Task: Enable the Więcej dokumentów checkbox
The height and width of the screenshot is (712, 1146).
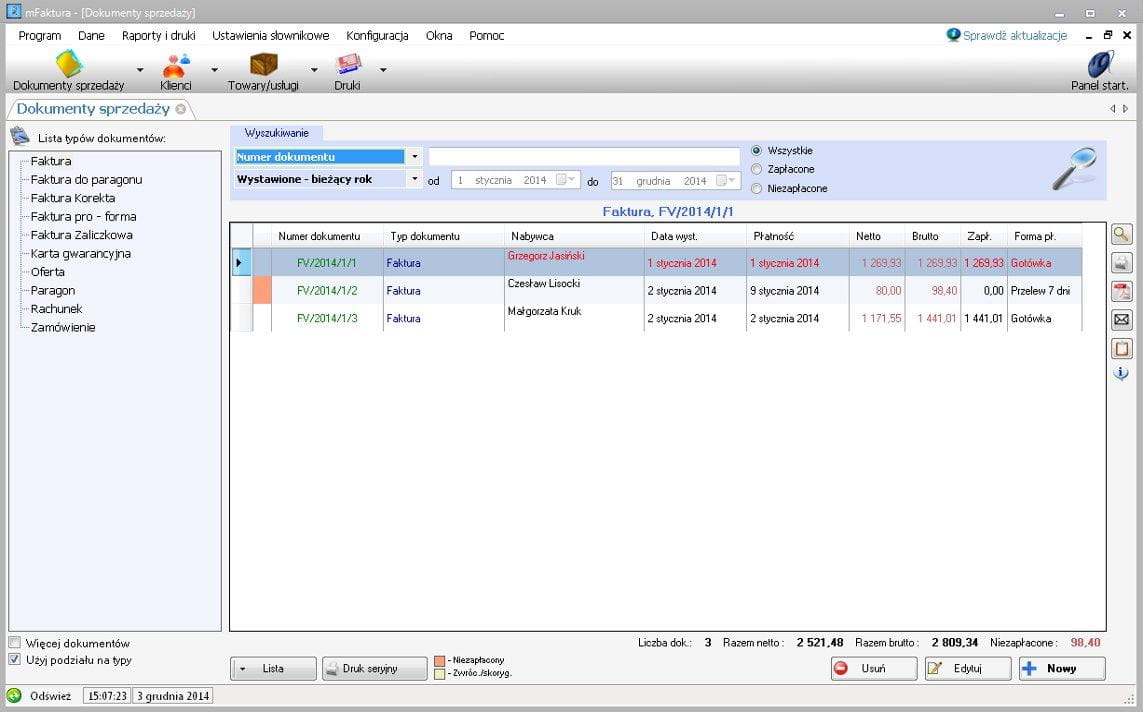Action: pos(15,643)
